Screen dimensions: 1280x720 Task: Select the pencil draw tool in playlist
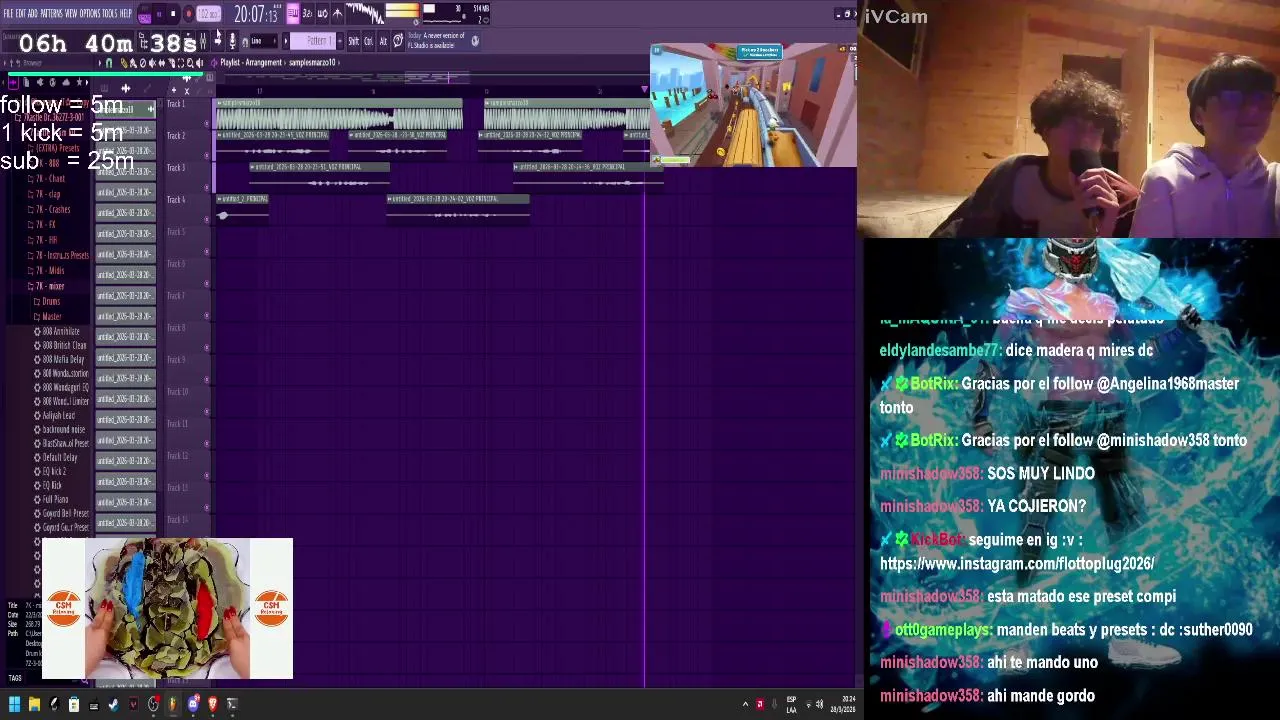[123, 62]
